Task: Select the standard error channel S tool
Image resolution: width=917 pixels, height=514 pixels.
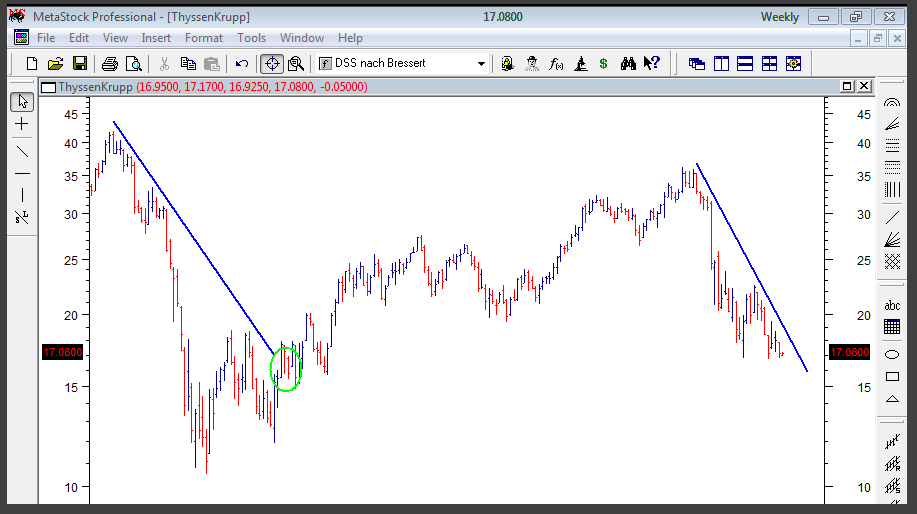Action: pos(892,486)
